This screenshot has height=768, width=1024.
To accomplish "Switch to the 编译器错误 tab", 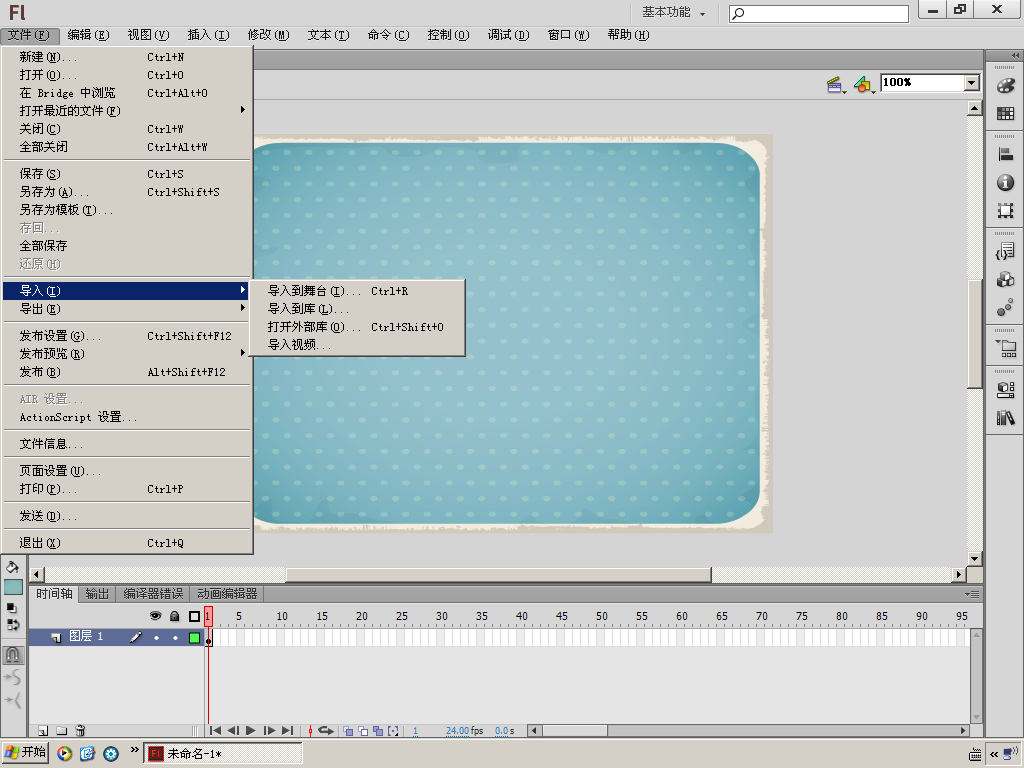I will tap(153, 594).
